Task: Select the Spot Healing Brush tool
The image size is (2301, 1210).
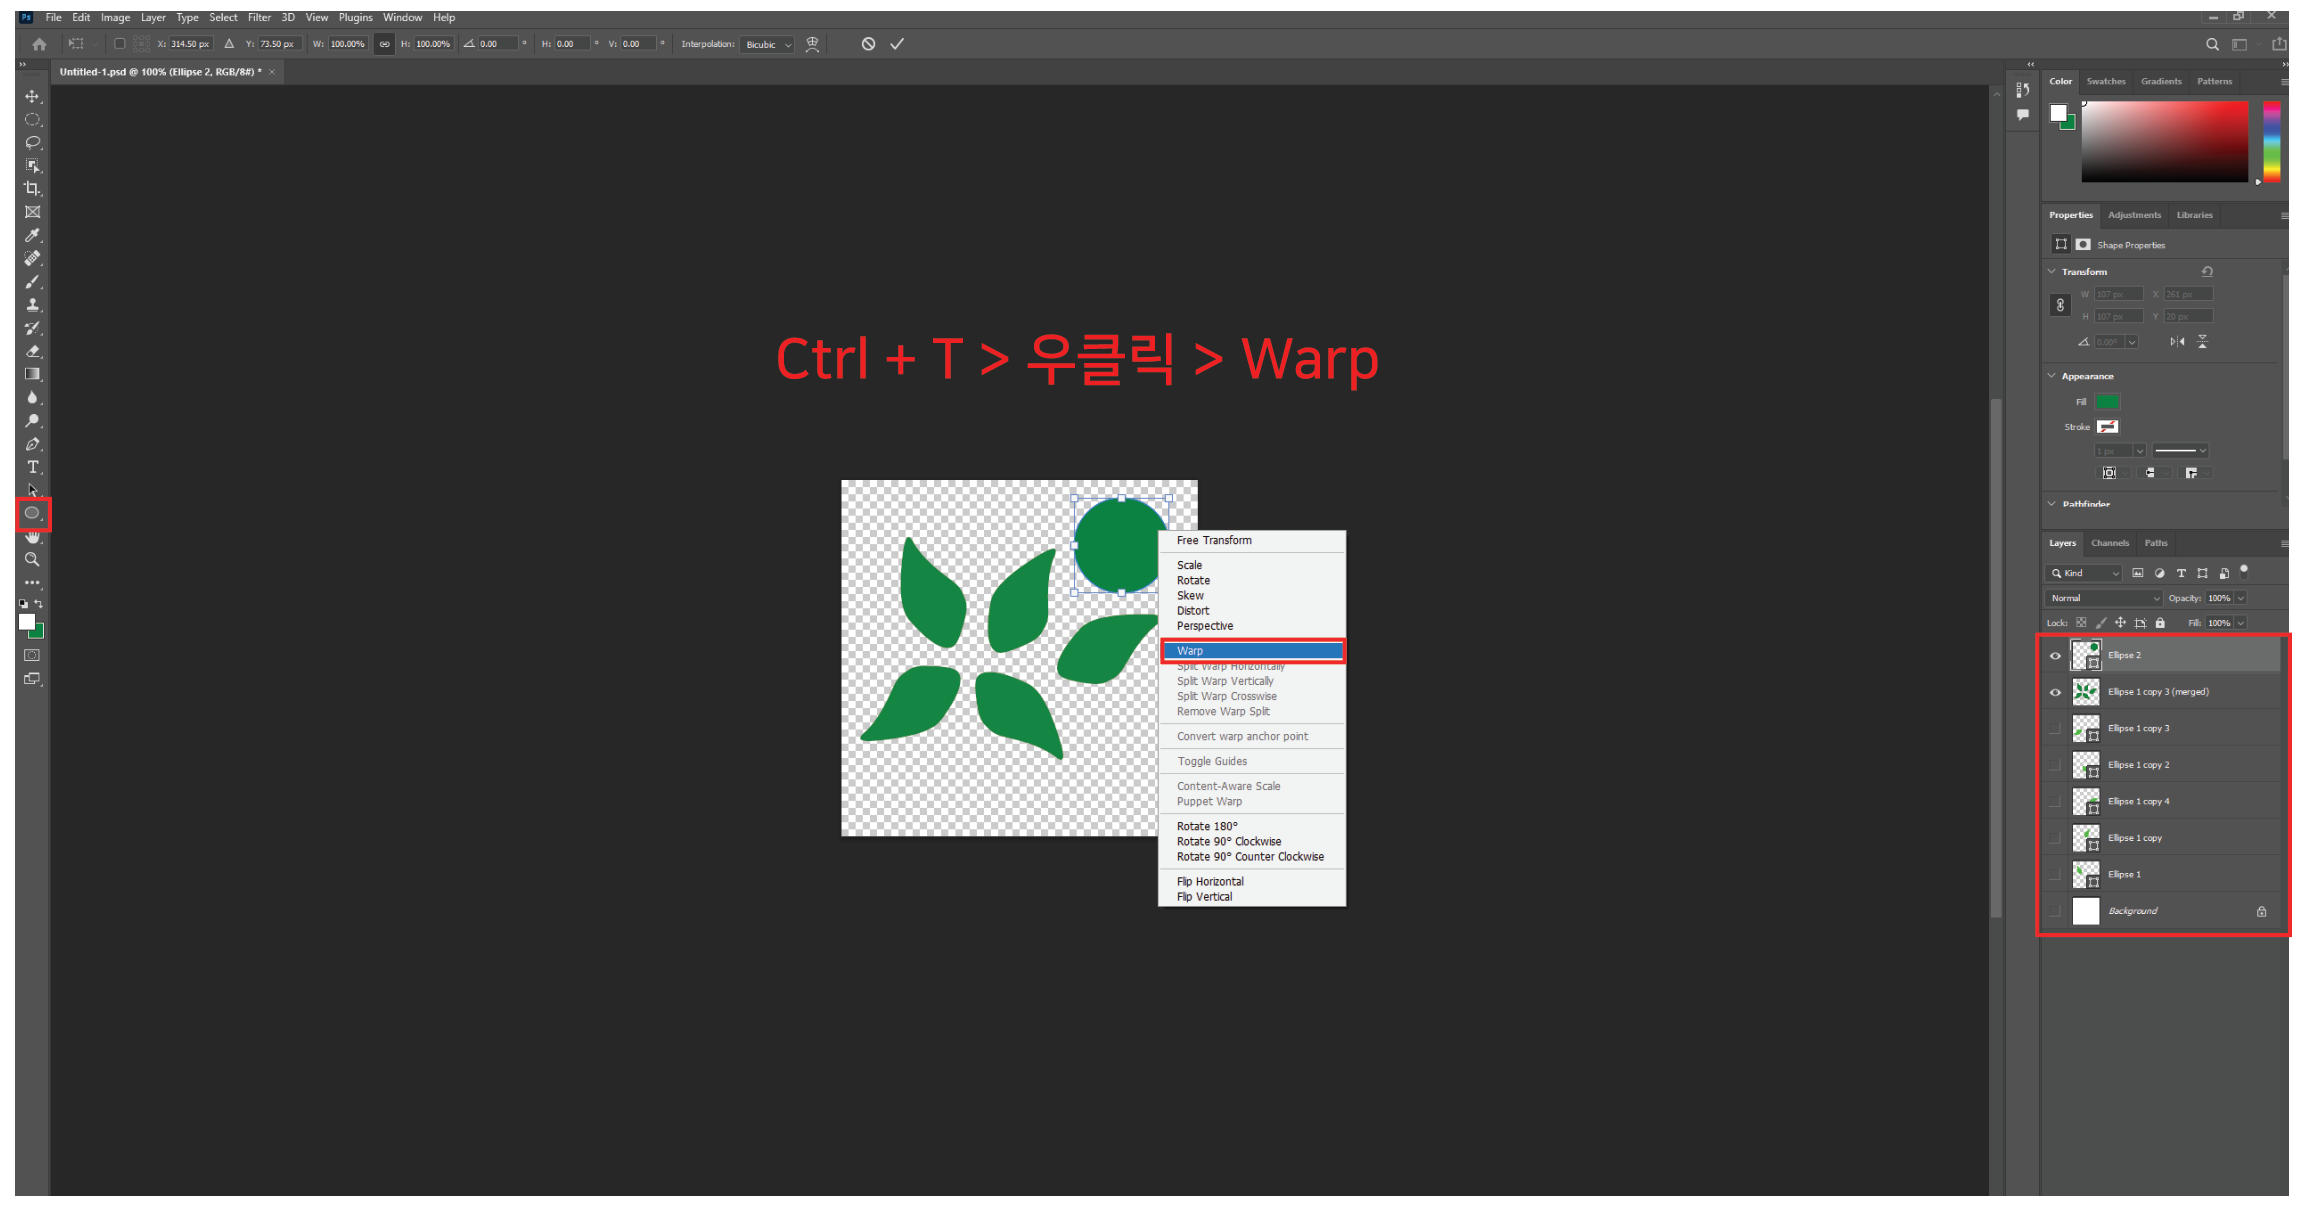Action: click(32, 258)
